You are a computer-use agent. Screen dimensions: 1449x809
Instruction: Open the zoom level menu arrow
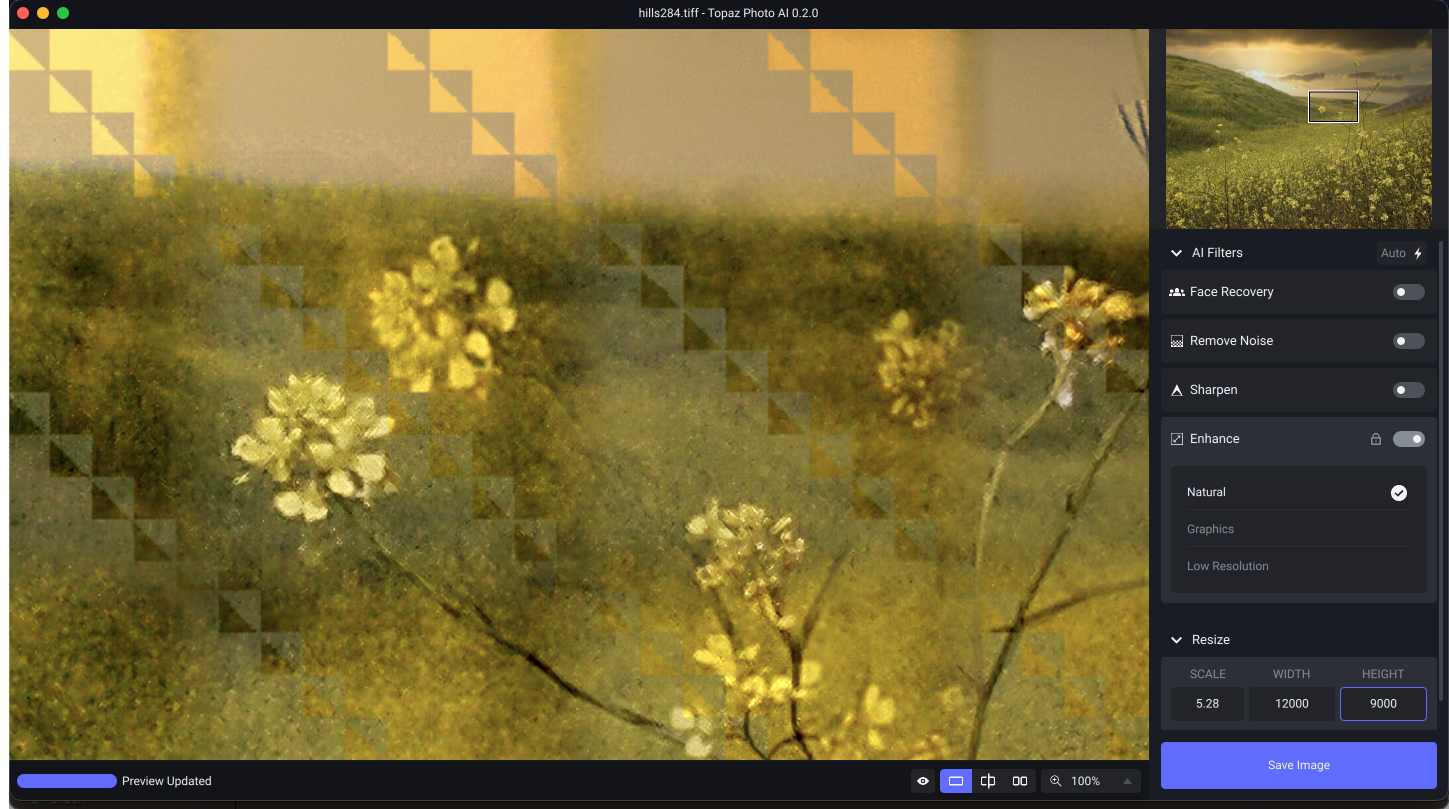point(1127,781)
